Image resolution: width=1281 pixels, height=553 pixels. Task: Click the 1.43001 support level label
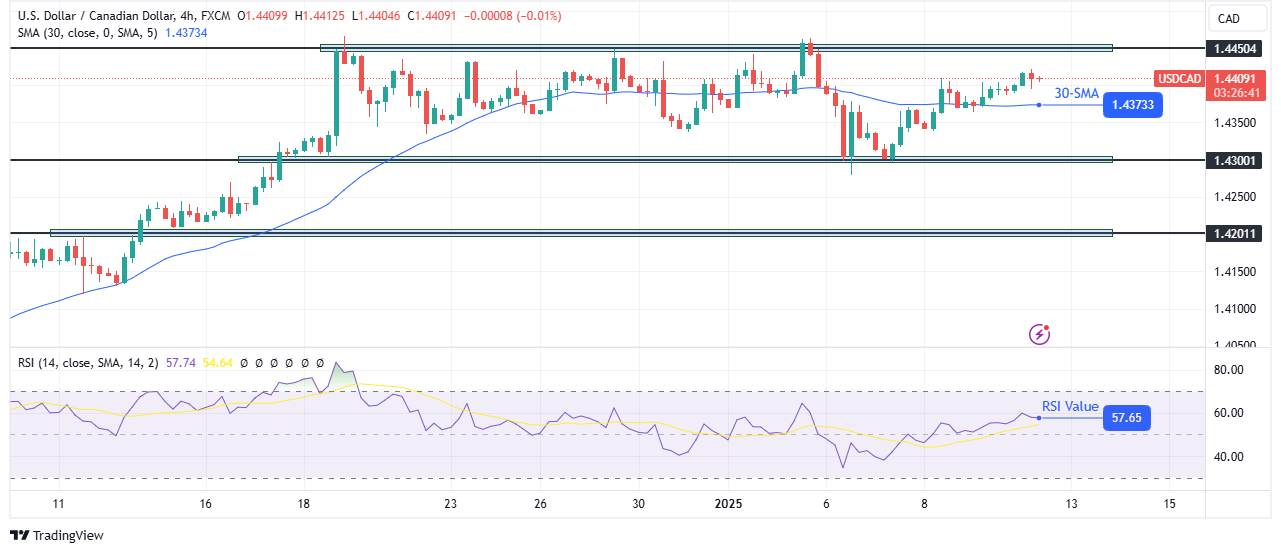tap(1237, 160)
